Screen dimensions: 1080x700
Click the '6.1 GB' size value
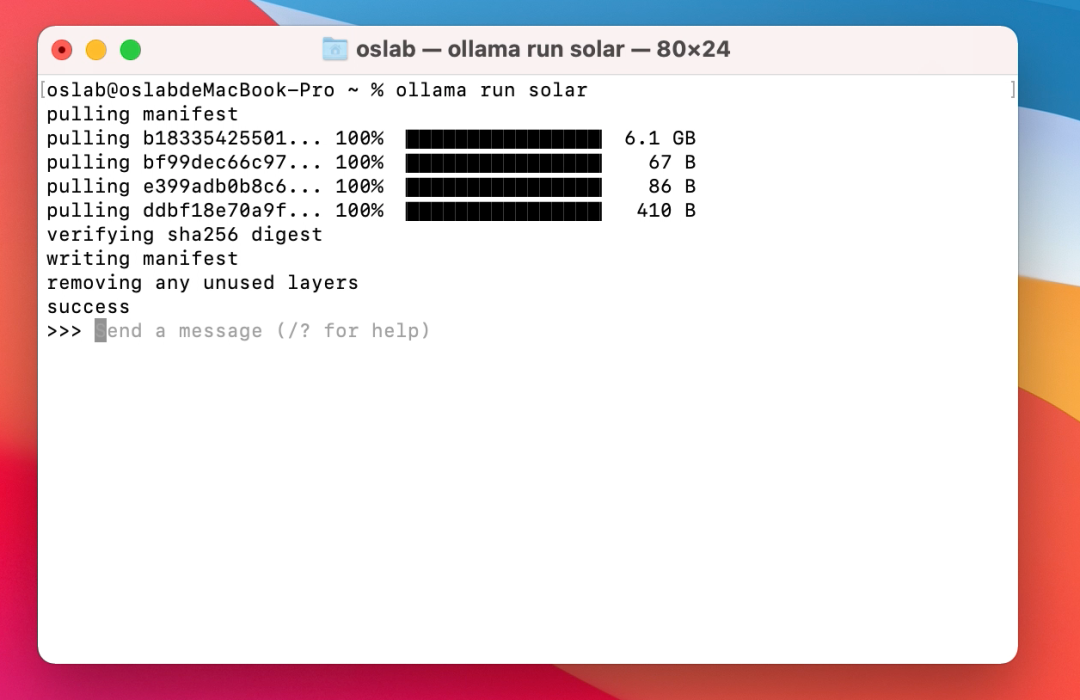click(660, 138)
